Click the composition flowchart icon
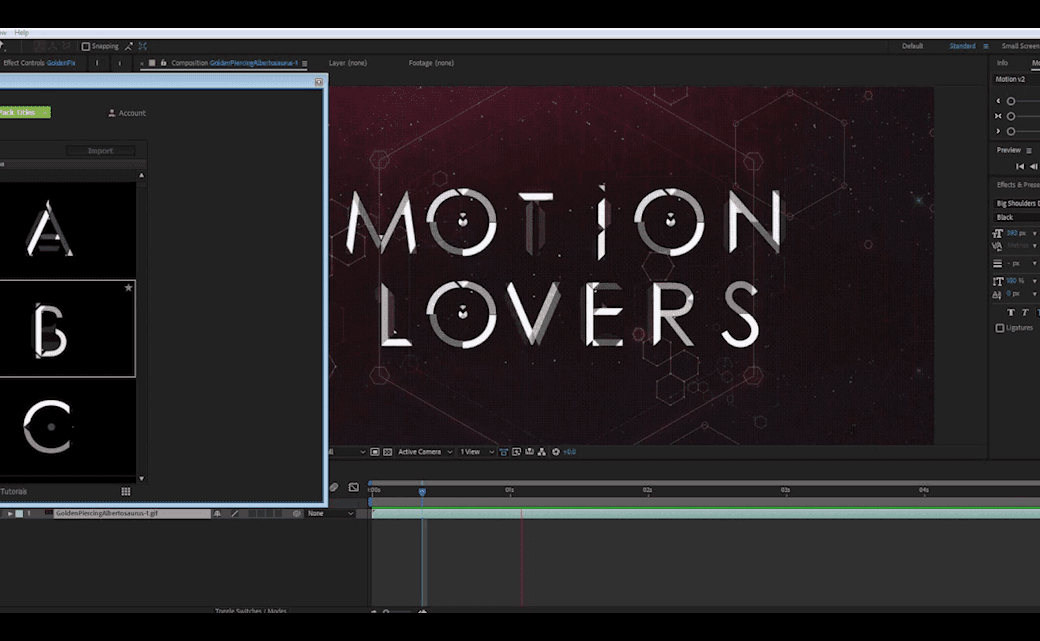 tap(542, 452)
